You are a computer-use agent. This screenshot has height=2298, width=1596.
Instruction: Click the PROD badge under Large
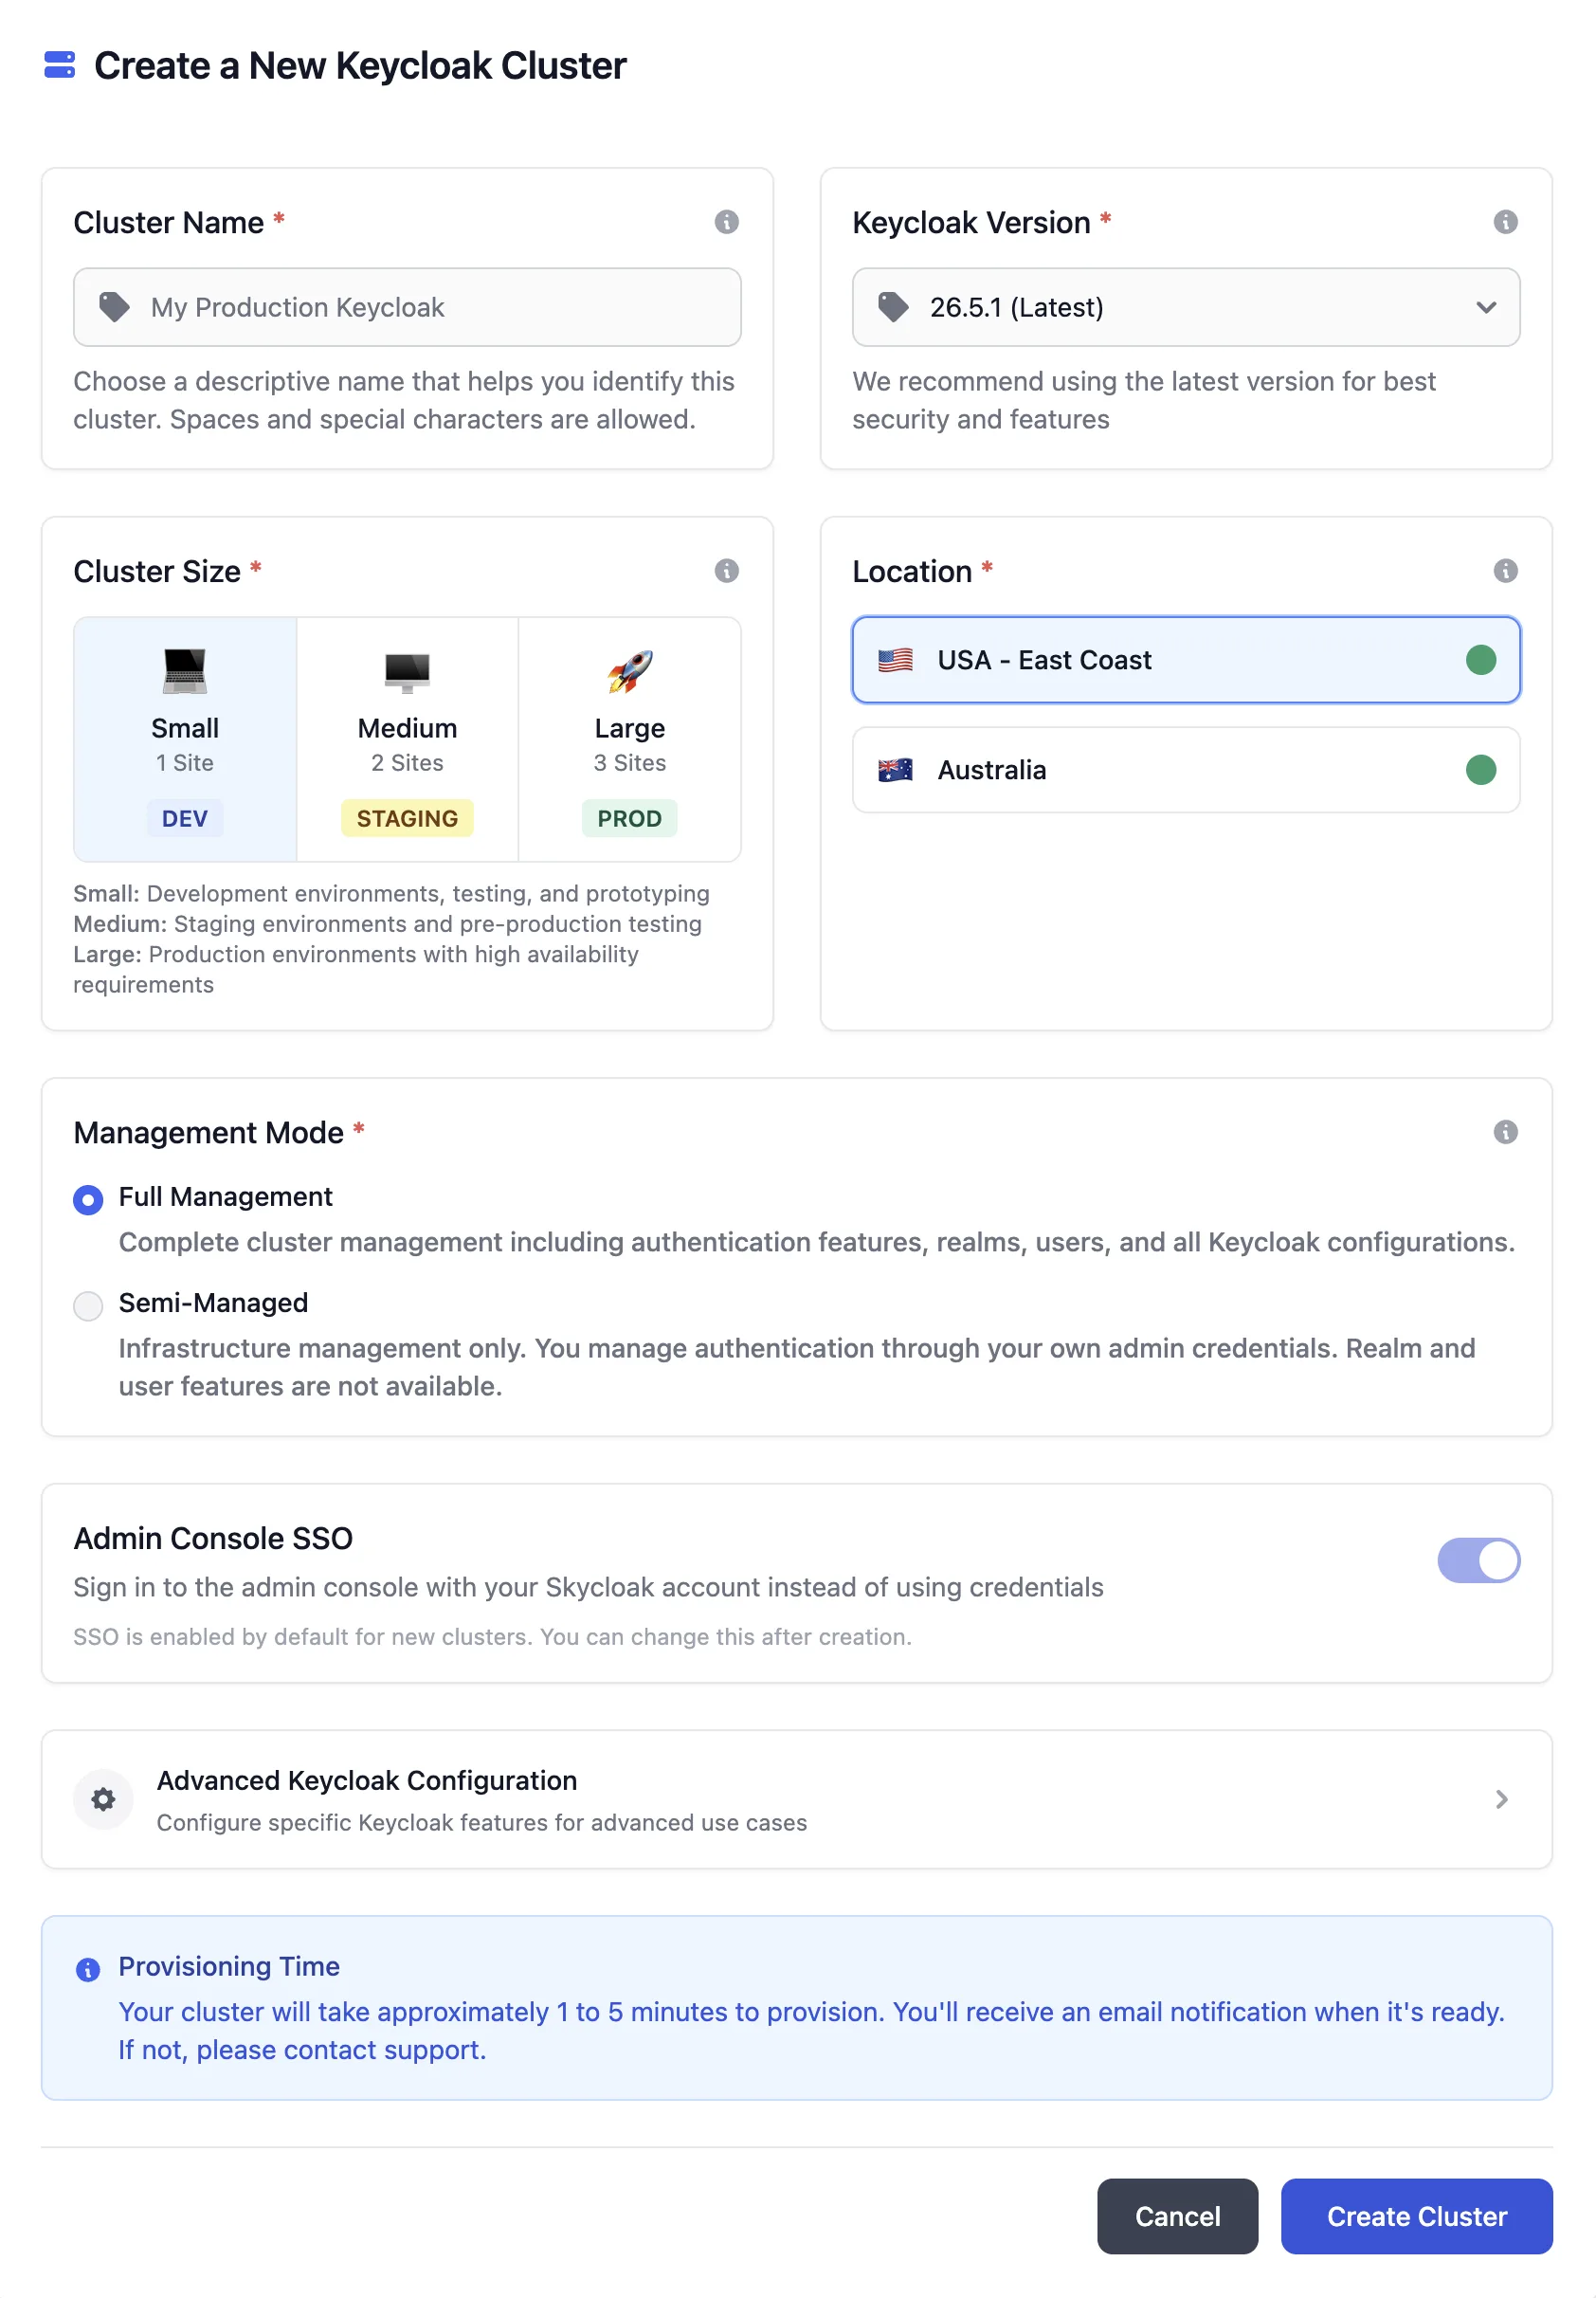click(x=629, y=818)
